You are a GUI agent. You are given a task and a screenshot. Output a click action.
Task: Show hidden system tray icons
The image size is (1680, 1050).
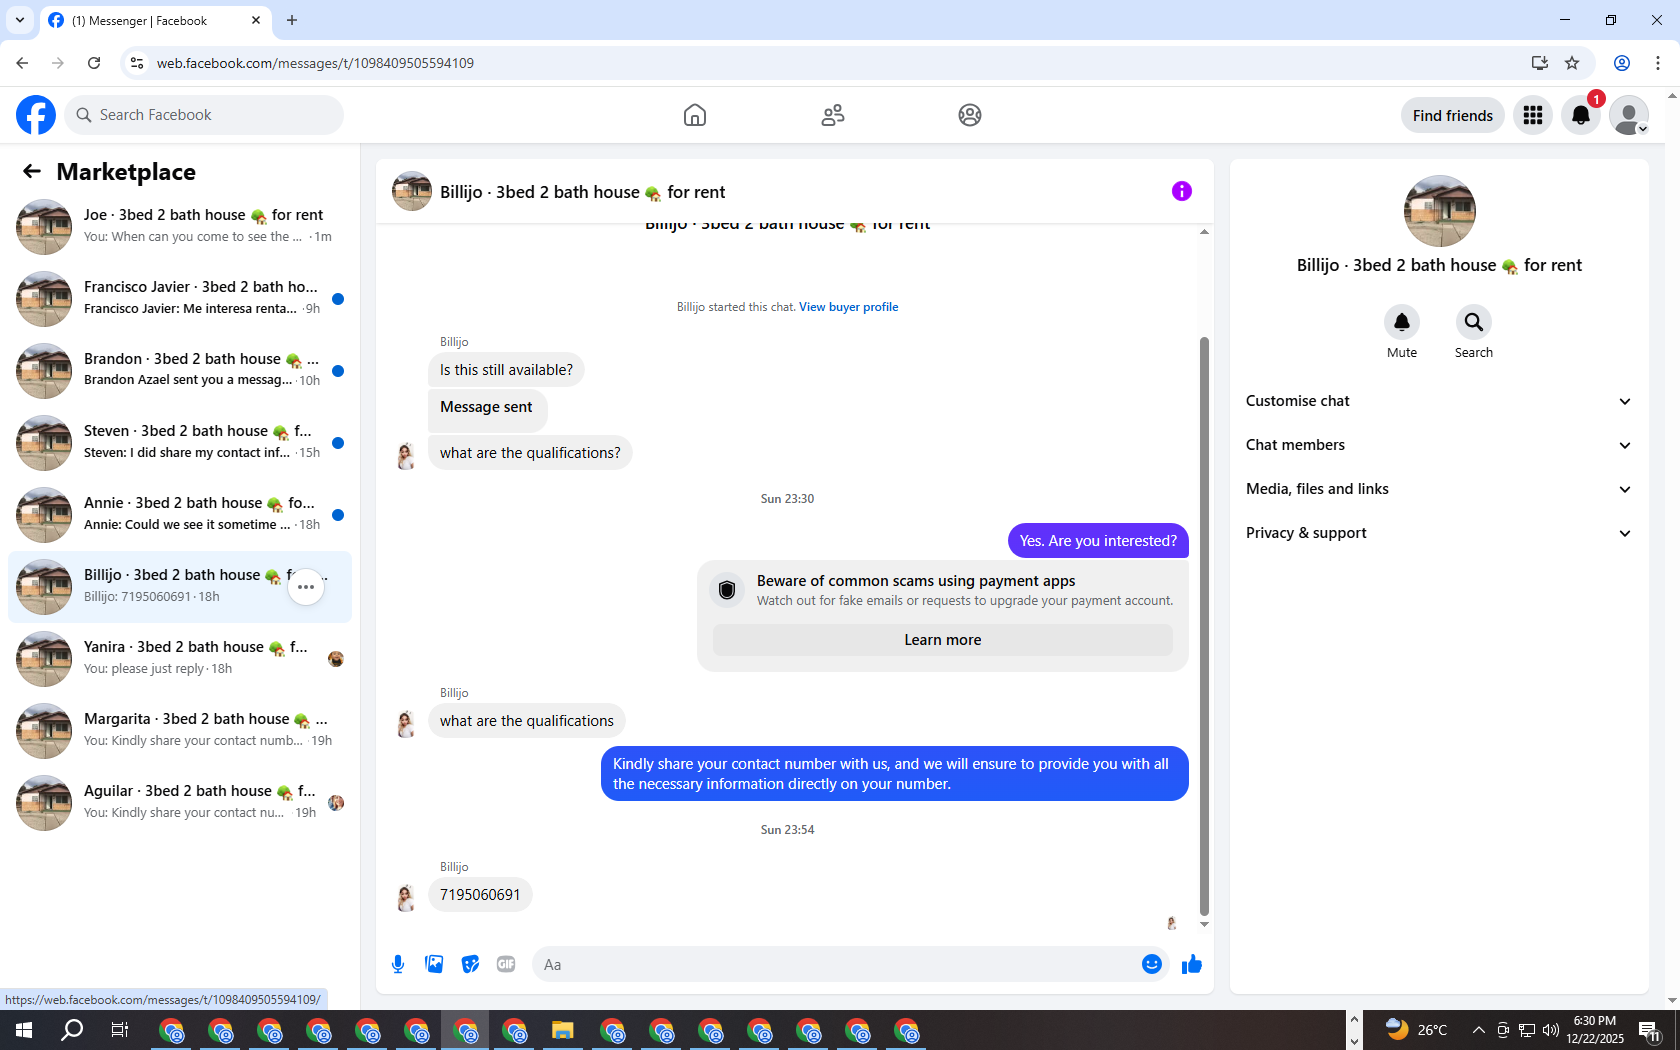coord(1478,1030)
